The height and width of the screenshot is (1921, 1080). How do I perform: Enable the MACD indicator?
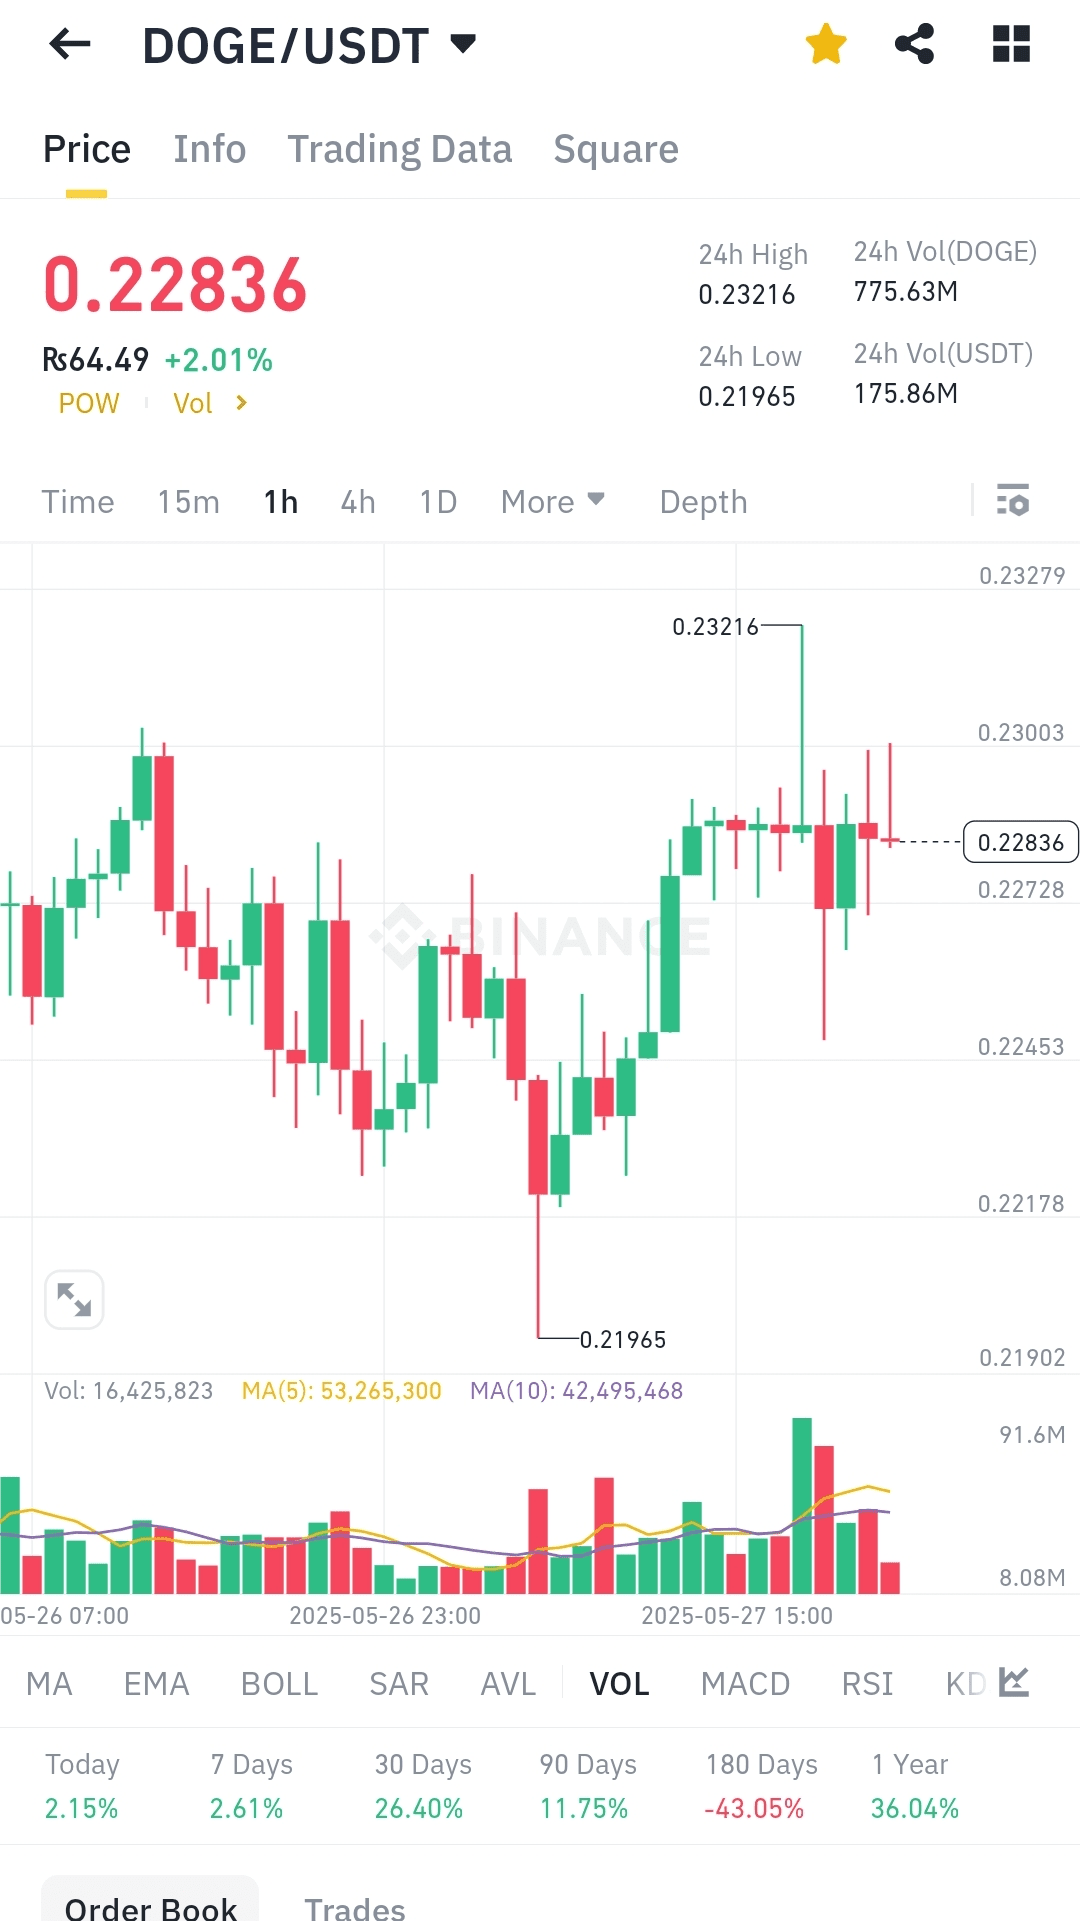click(x=745, y=1684)
